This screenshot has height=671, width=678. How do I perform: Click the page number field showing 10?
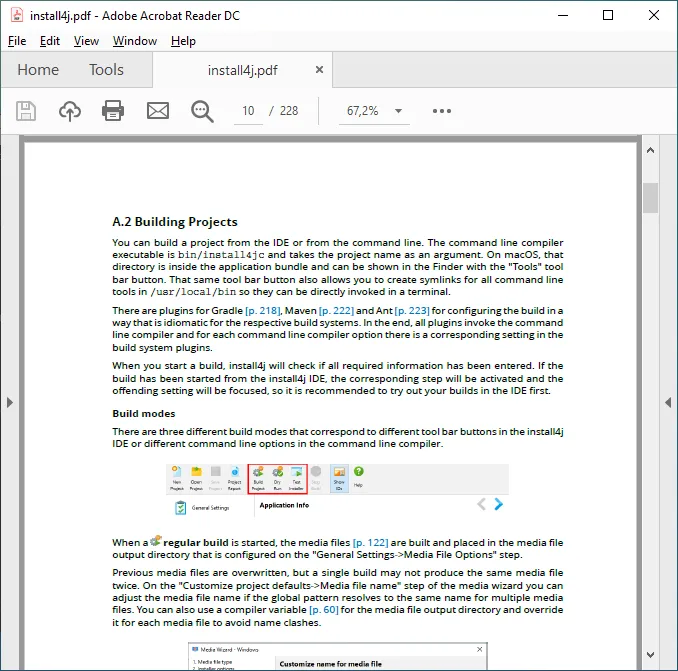[248, 111]
